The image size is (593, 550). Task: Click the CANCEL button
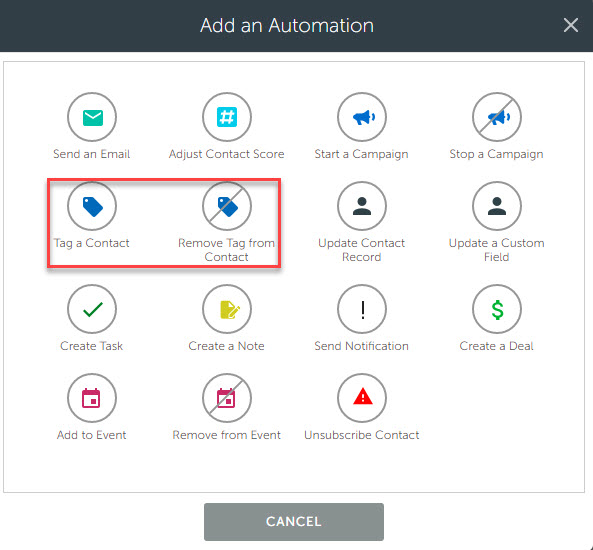[x=294, y=522]
